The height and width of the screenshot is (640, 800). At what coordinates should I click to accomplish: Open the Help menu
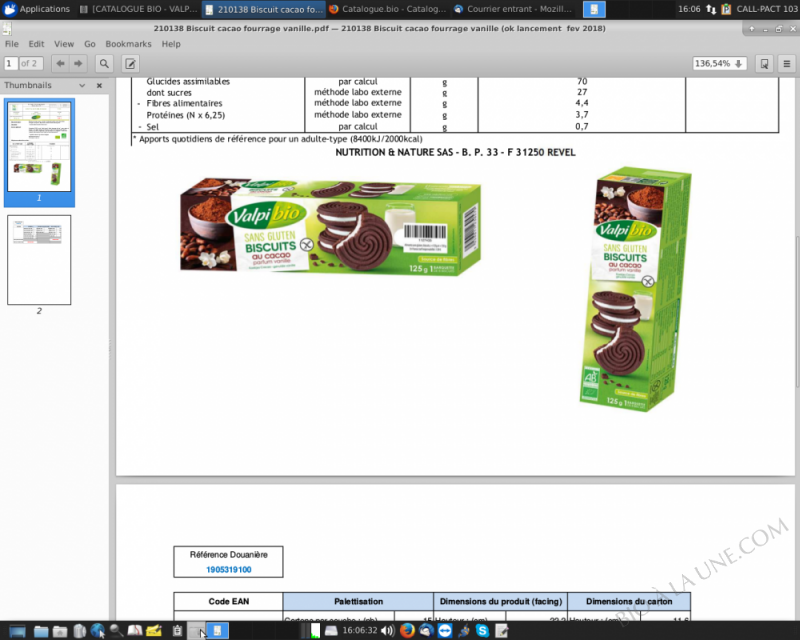[171, 44]
